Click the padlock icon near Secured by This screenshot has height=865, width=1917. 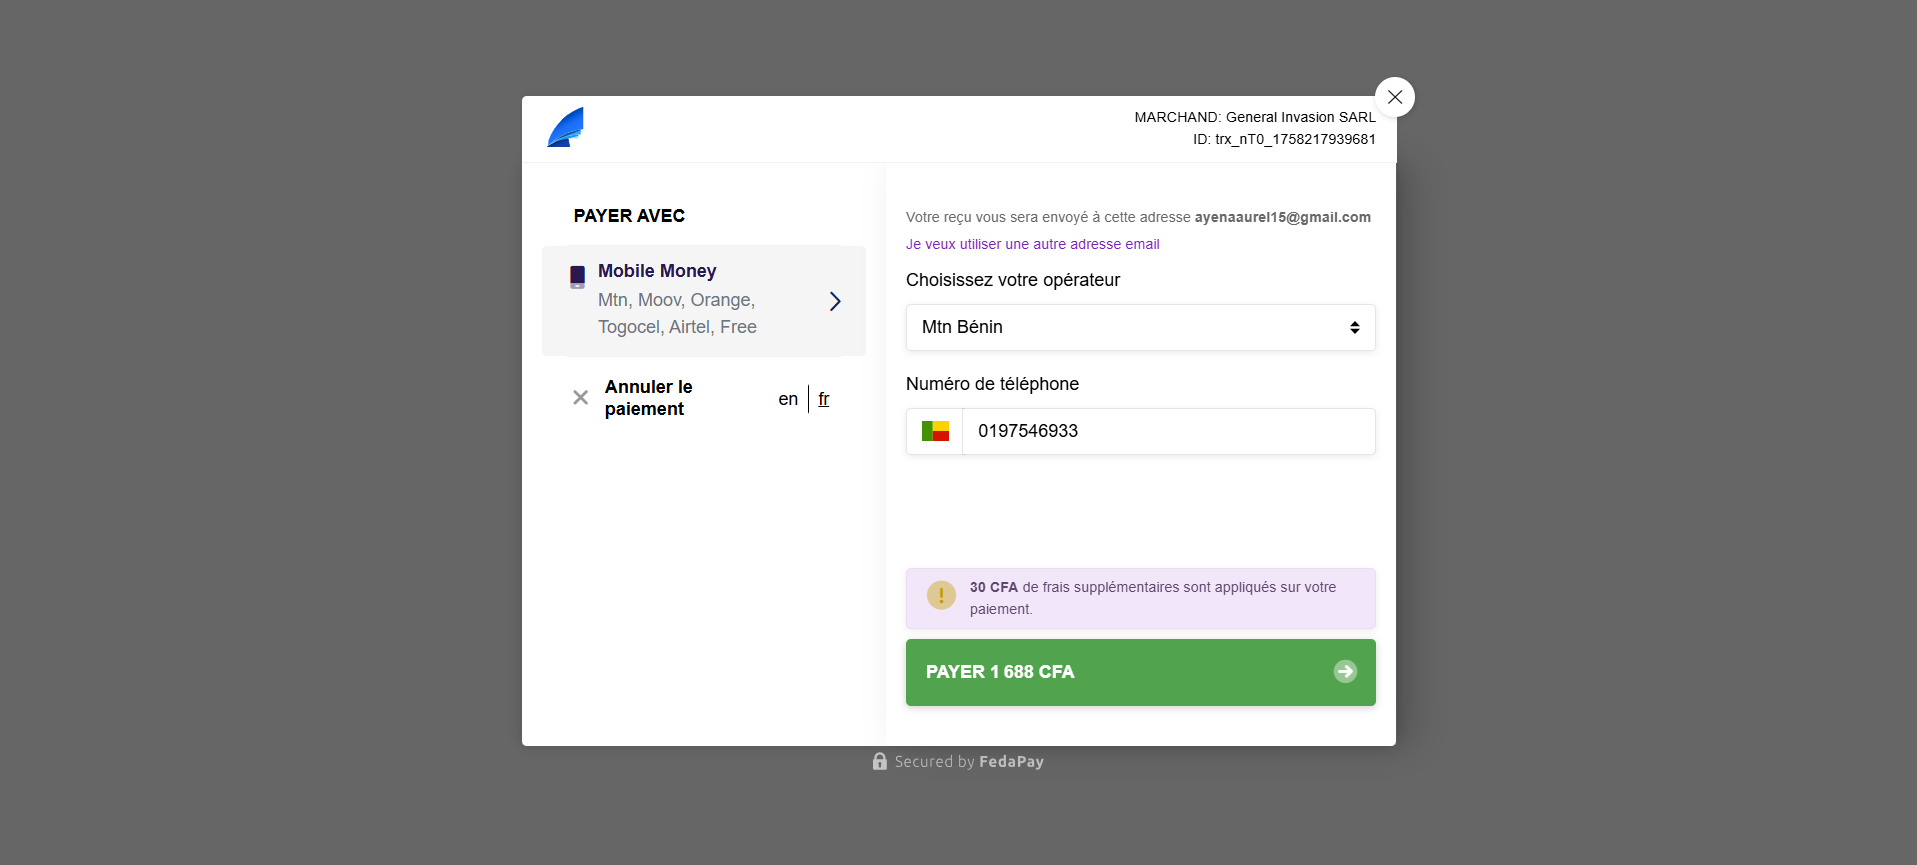(x=879, y=762)
